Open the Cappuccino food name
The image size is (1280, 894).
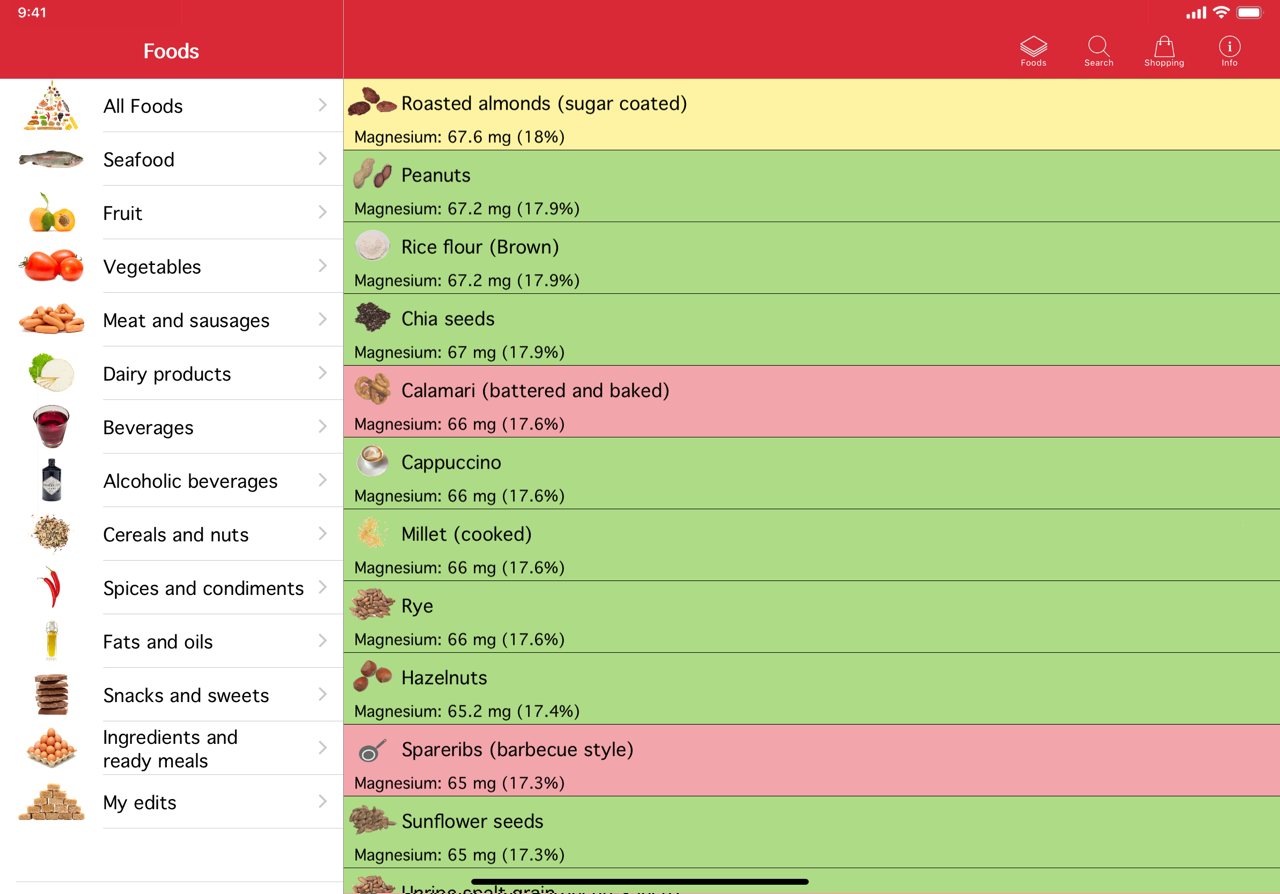[x=451, y=462]
